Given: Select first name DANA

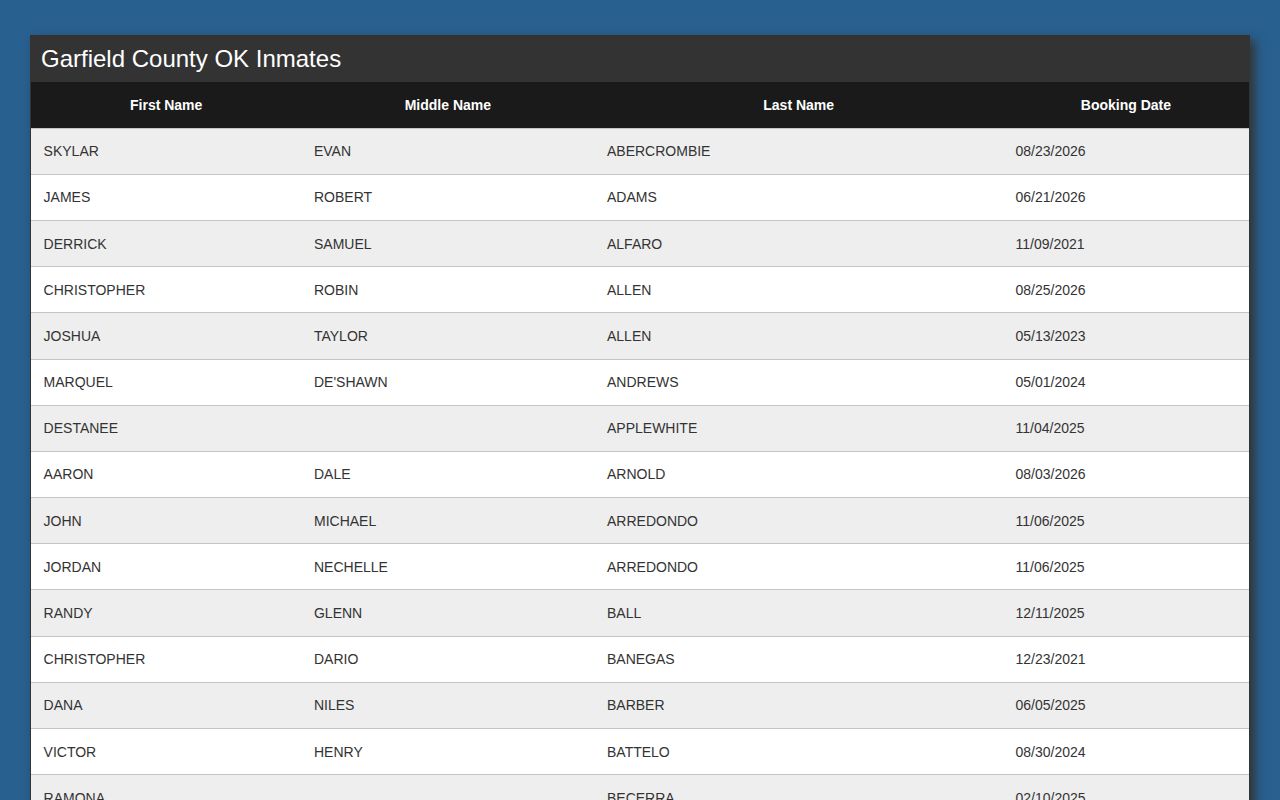Looking at the screenshot, I should (x=63, y=705).
